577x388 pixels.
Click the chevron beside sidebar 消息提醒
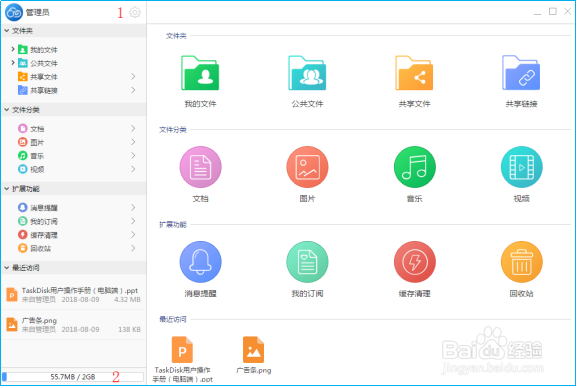(133, 208)
